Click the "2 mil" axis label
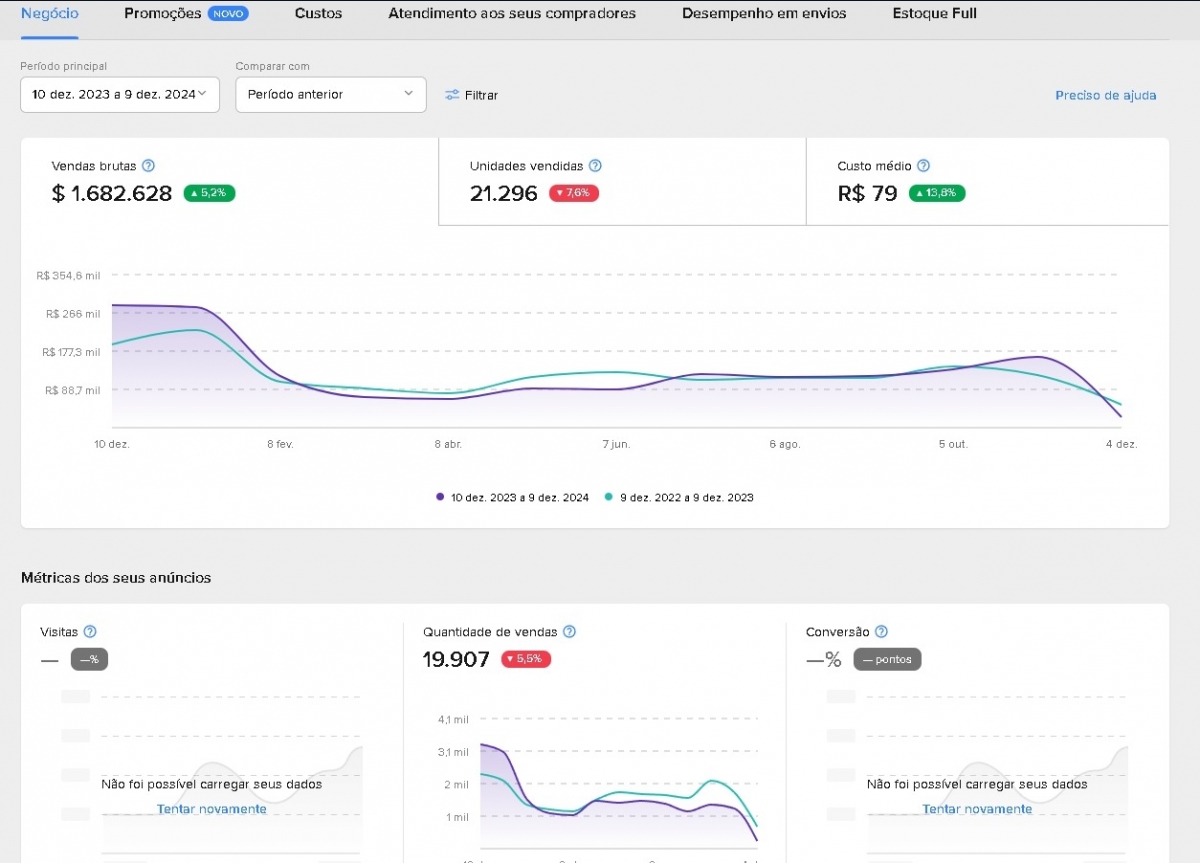1200x863 pixels. click(x=456, y=784)
